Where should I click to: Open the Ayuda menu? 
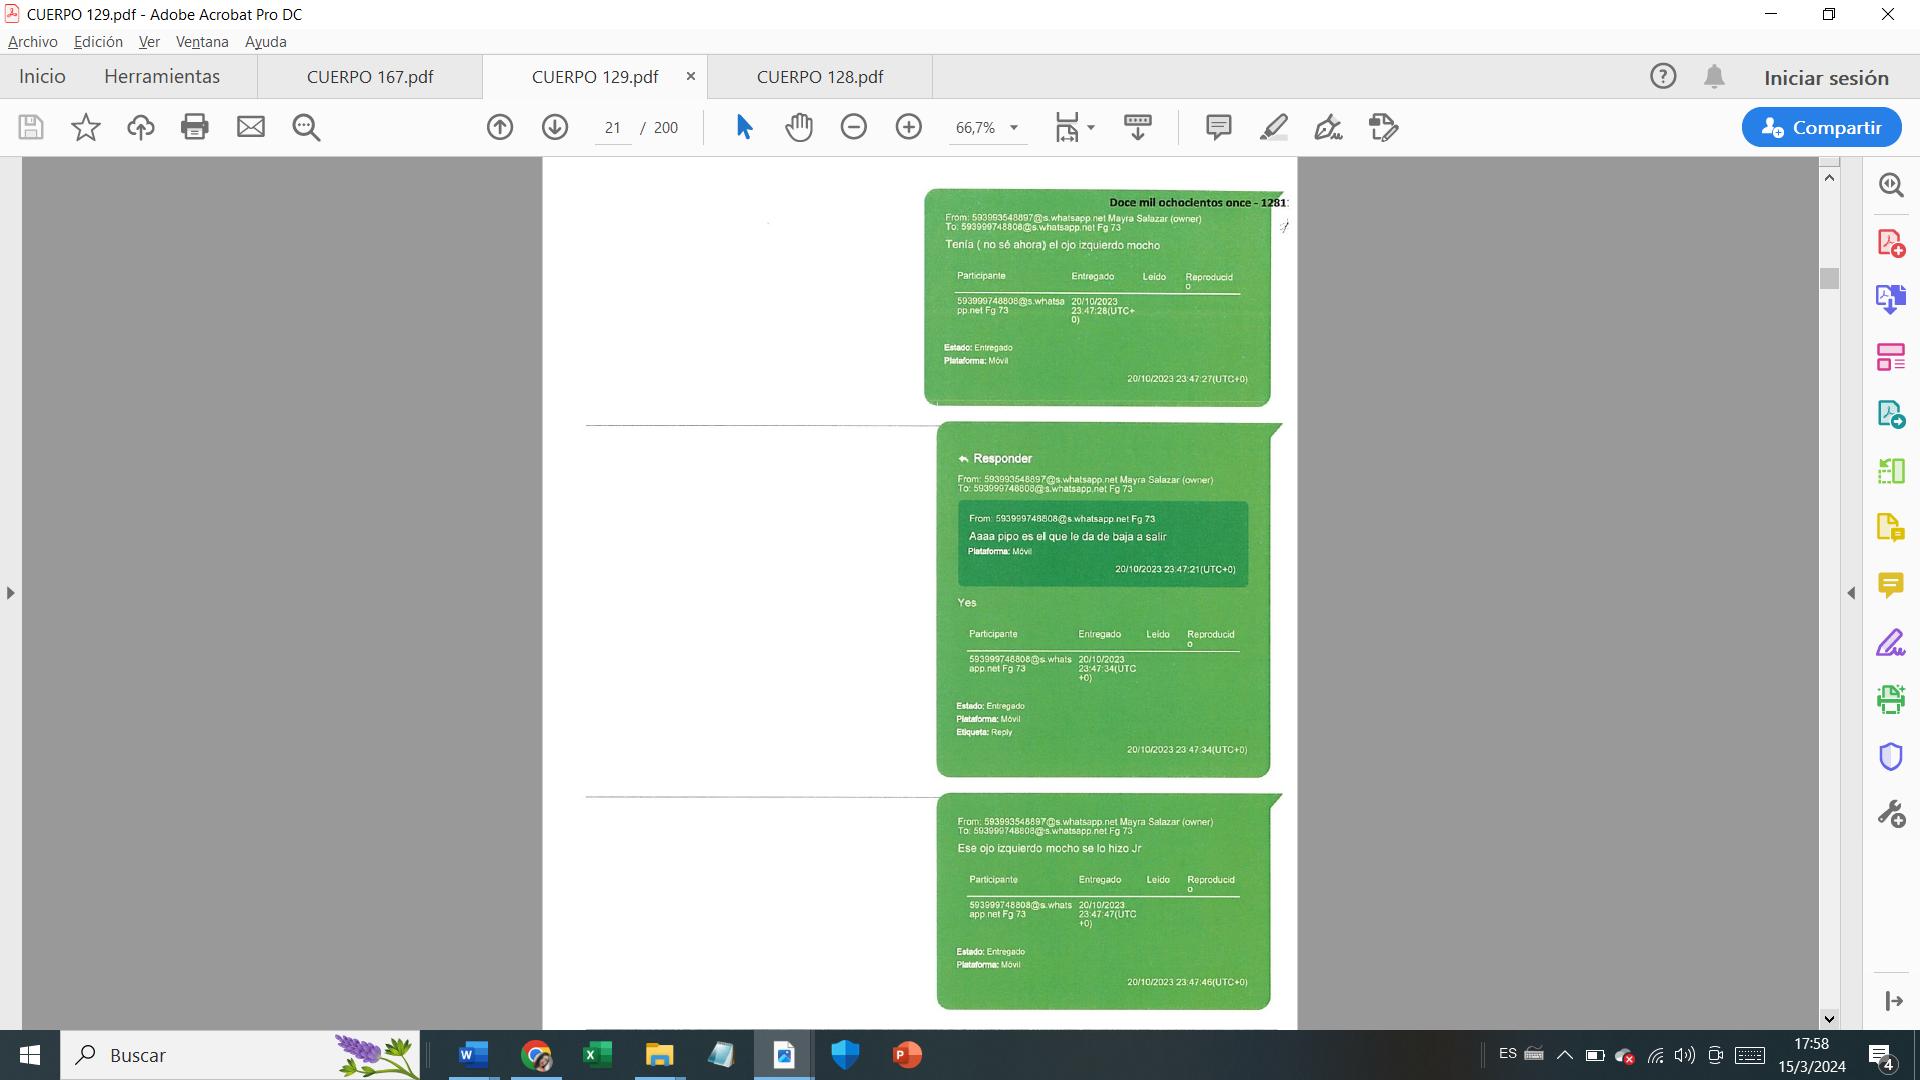pyautogui.click(x=266, y=42)
